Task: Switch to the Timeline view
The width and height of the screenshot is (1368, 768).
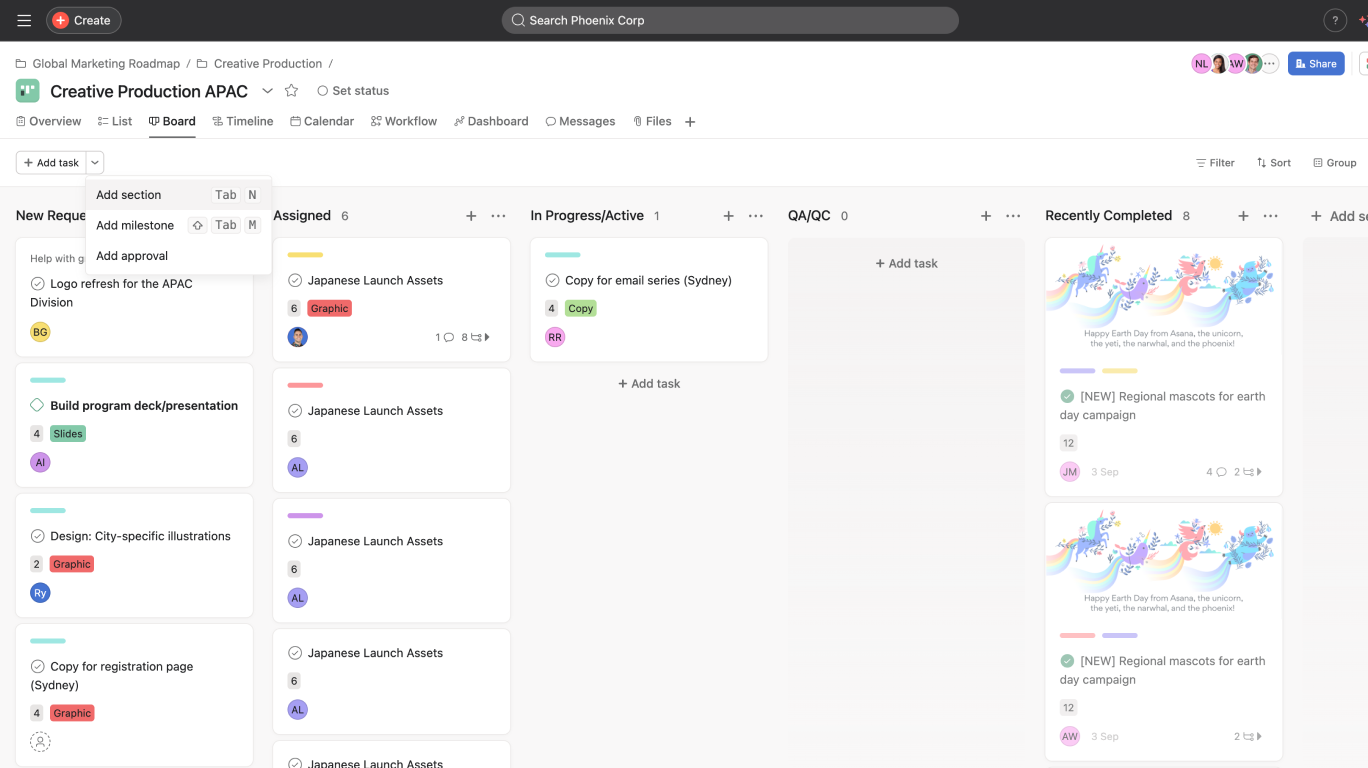Action: [x=243, y=121]
